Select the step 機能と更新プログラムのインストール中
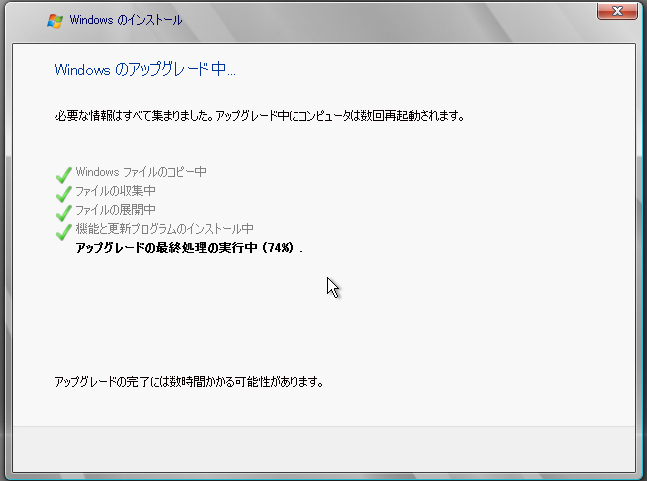 pyautogui.click(x=164, y=229)
